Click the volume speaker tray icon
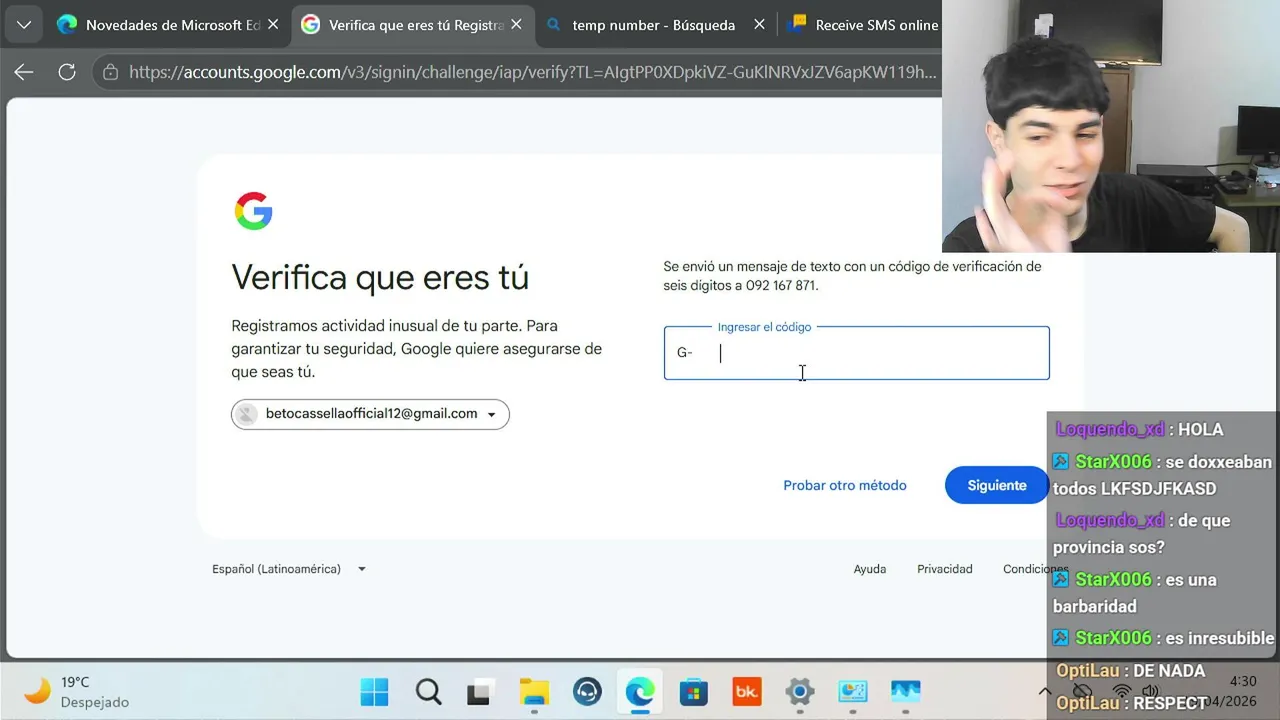 [1150, 691]
